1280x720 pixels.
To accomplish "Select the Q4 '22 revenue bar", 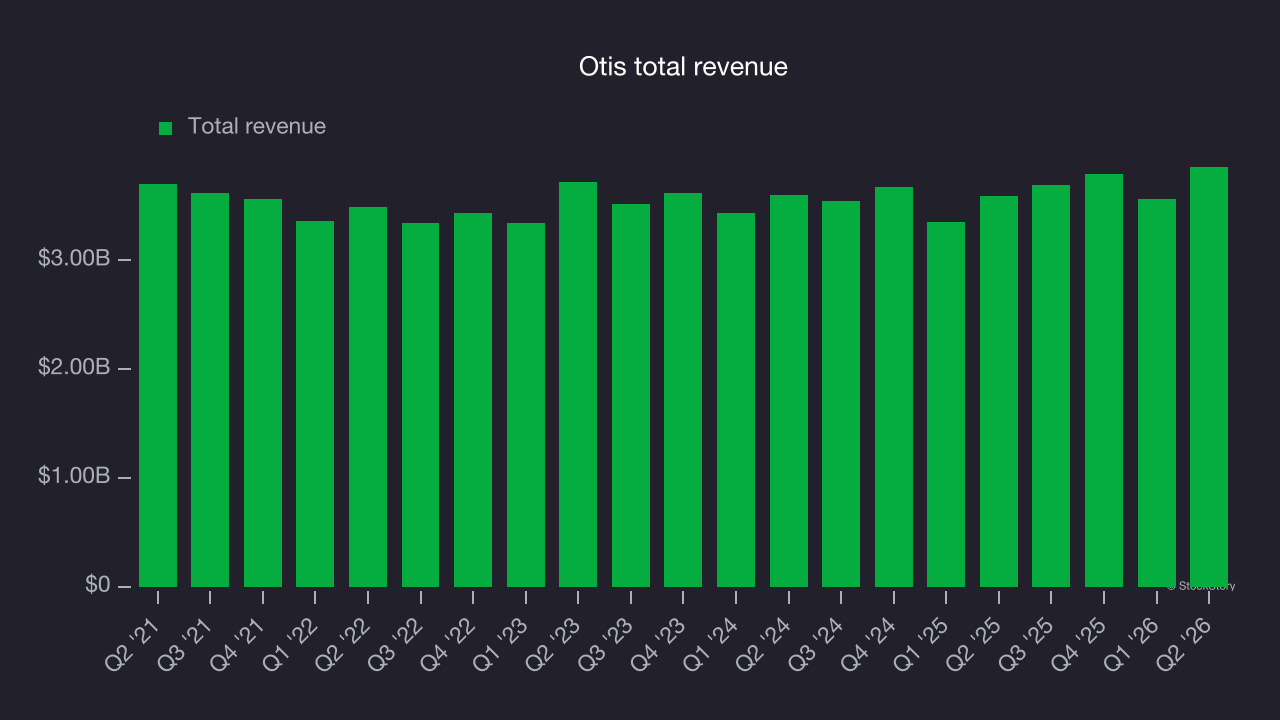I will (473, 400).
